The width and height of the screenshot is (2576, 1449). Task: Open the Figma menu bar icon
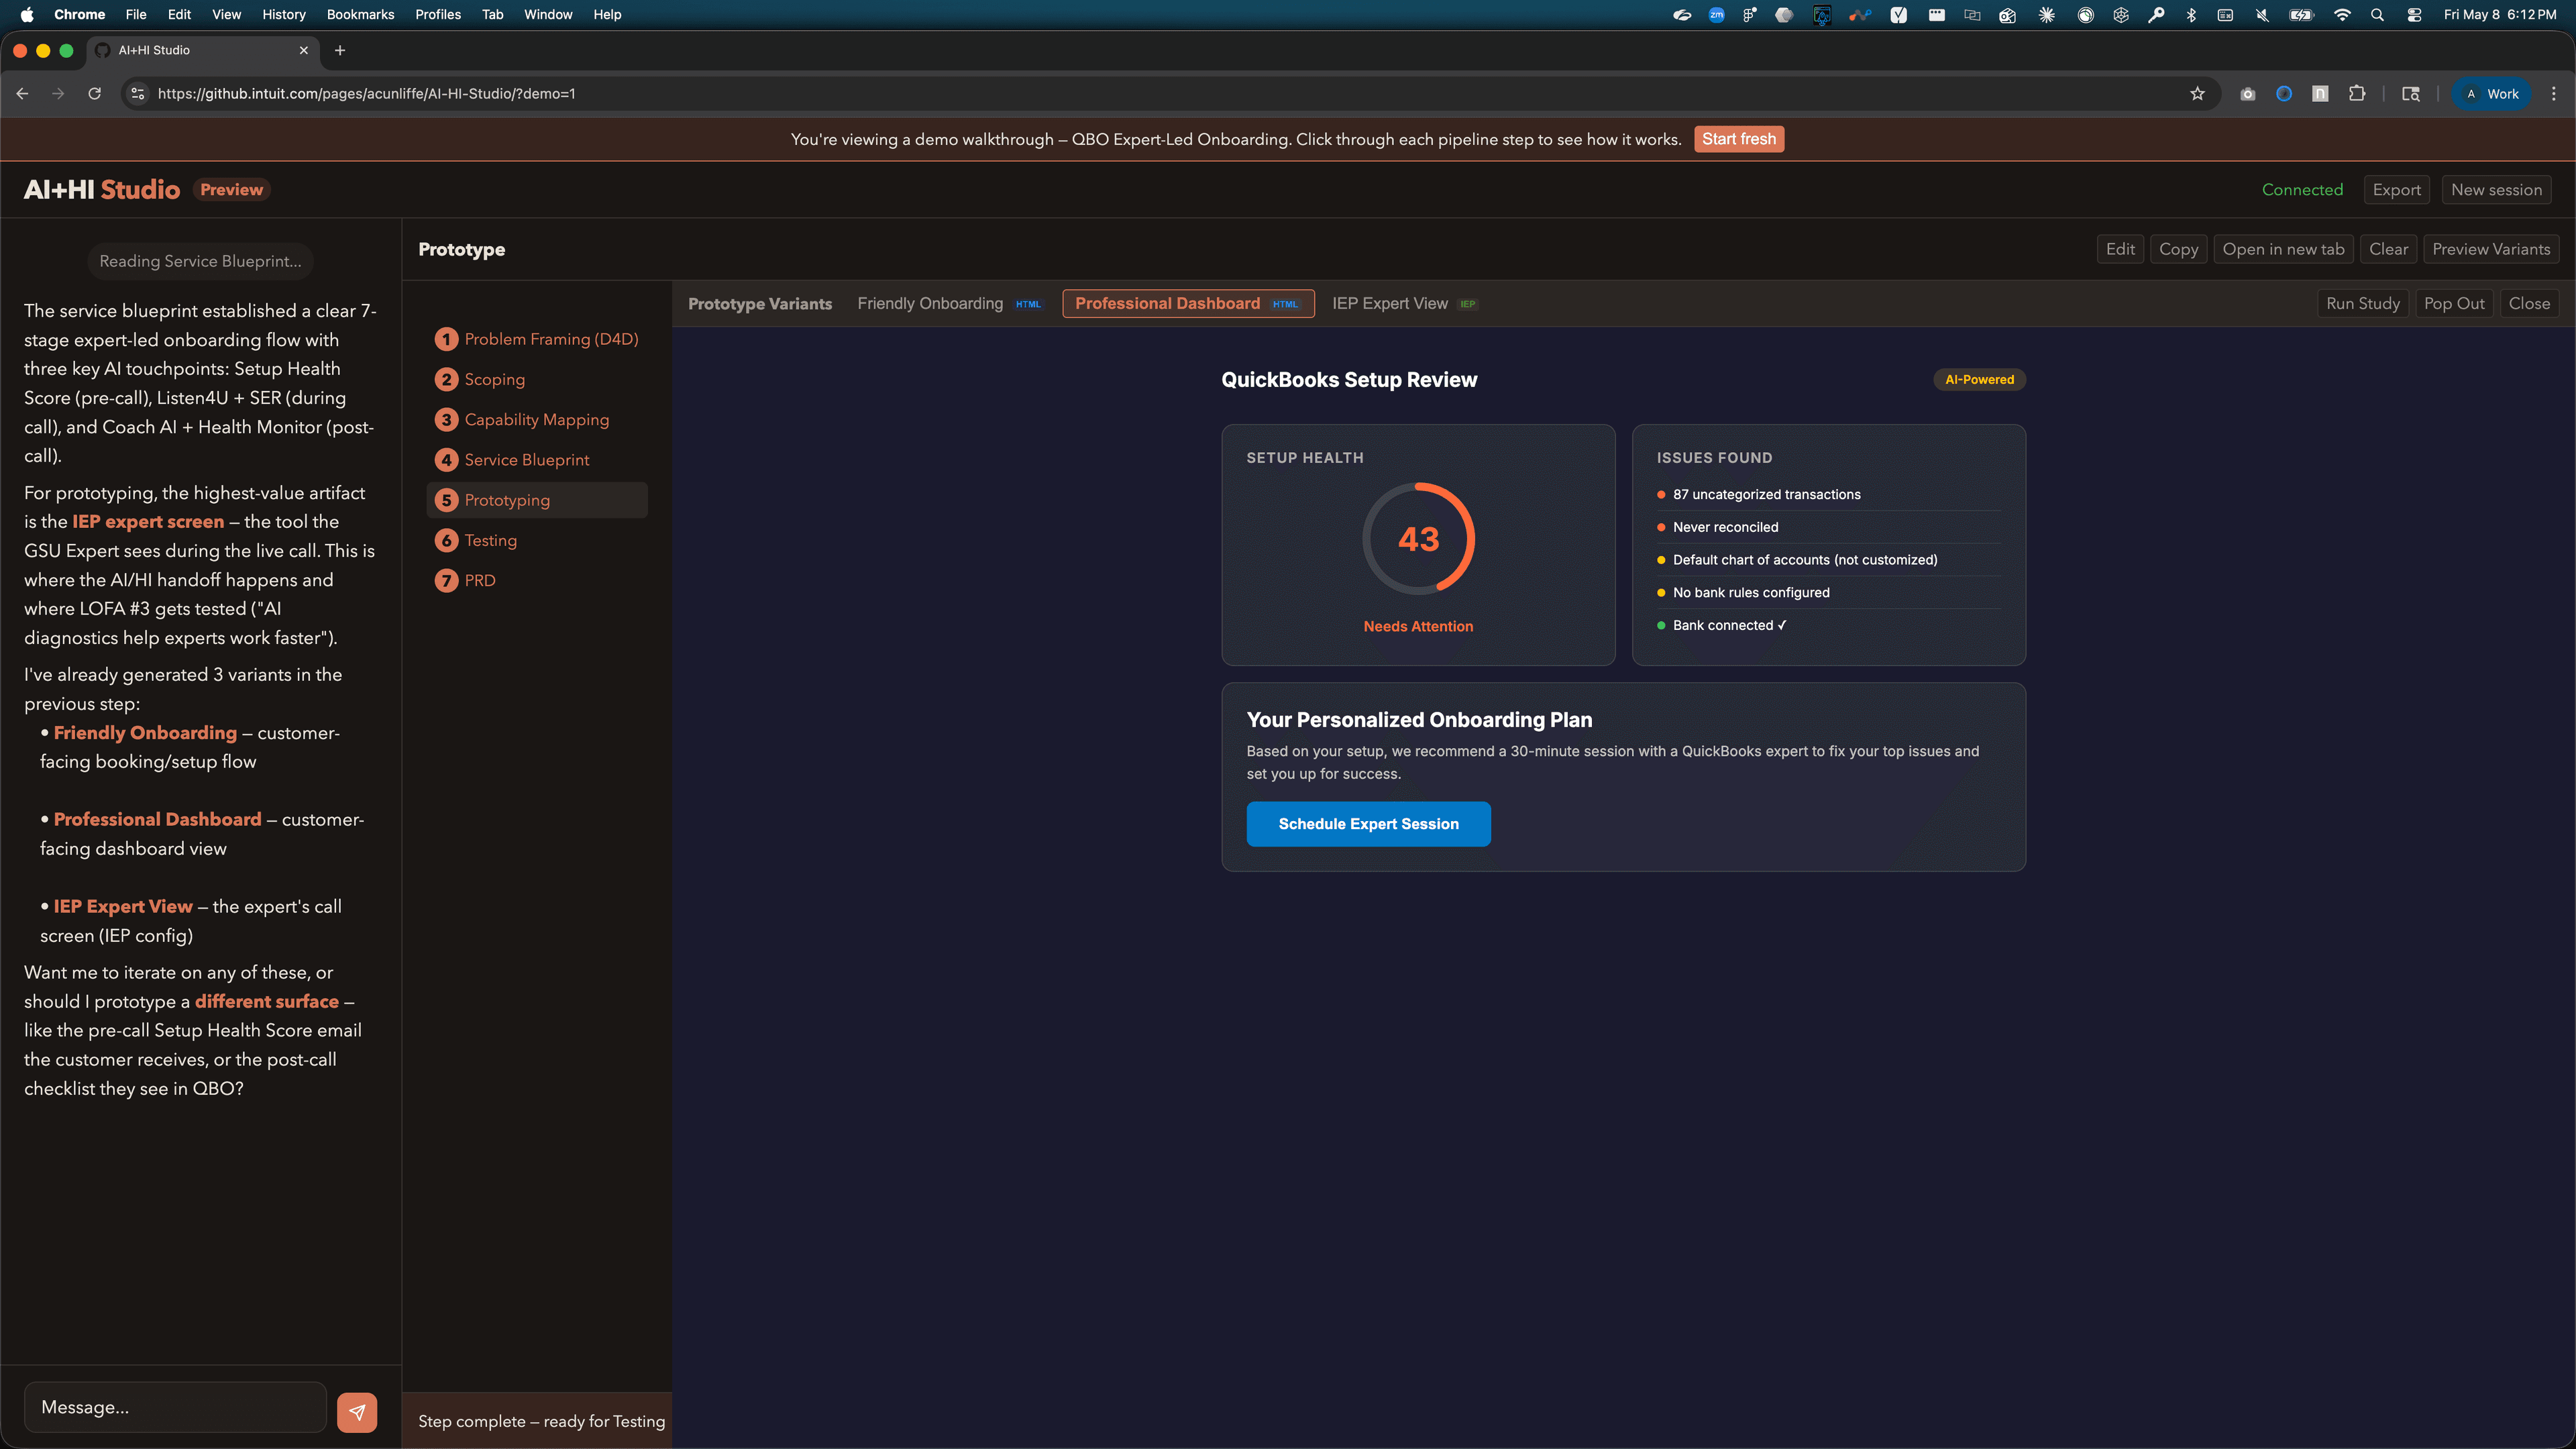1749,14
